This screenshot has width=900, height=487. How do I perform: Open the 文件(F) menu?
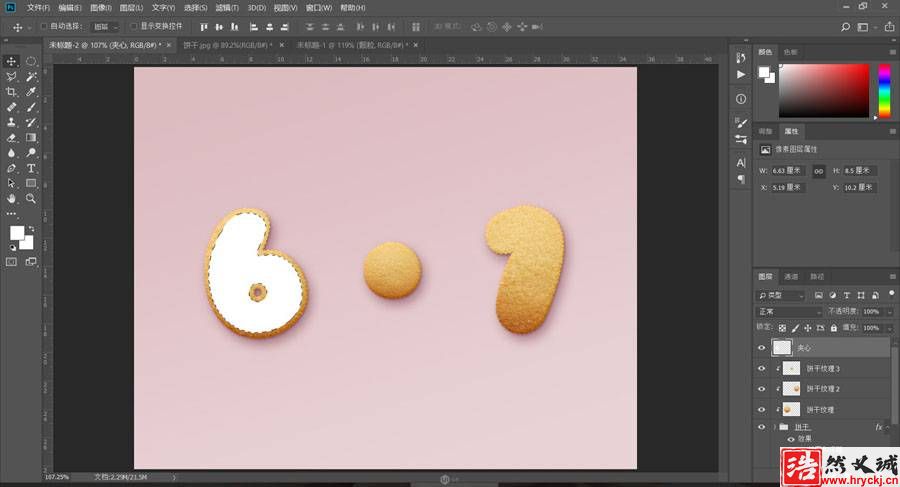click(x=38, y=7)
